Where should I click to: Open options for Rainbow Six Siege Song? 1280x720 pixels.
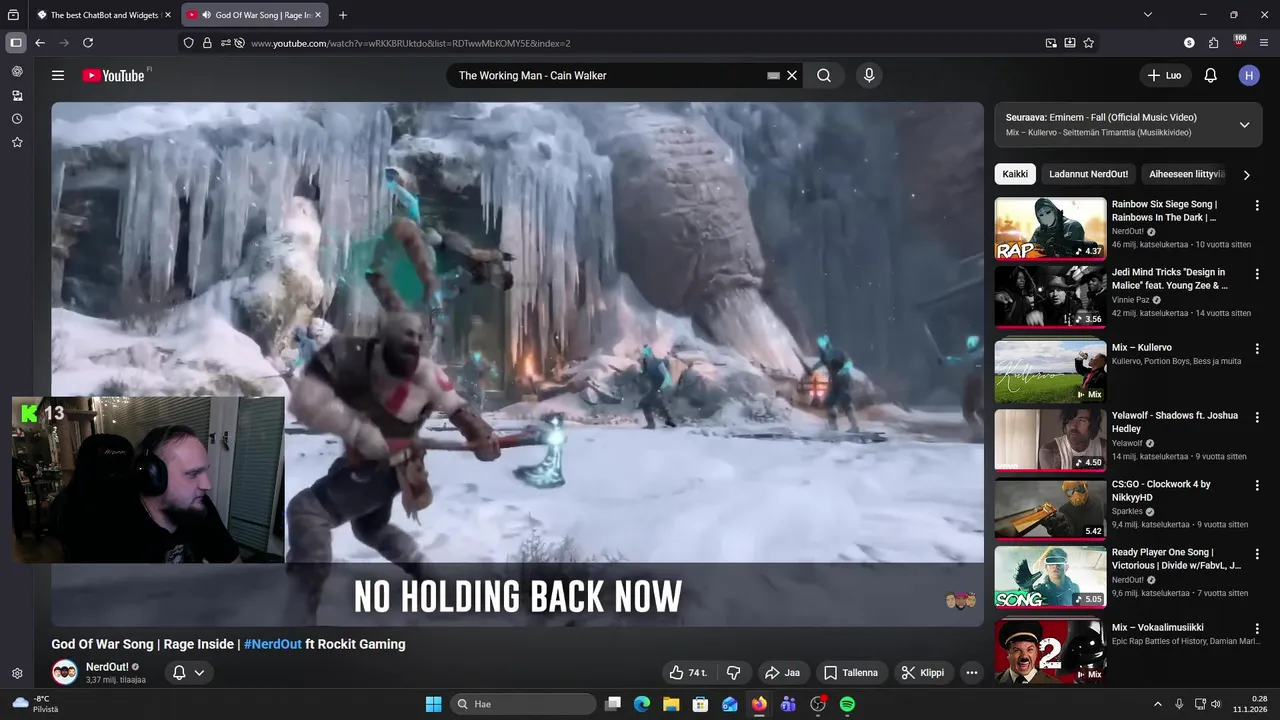(x=1257, y=204)
